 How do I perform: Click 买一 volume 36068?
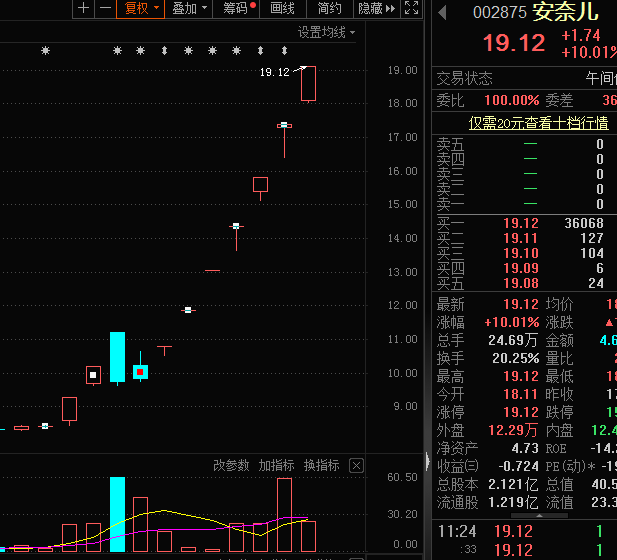[584, 223]
